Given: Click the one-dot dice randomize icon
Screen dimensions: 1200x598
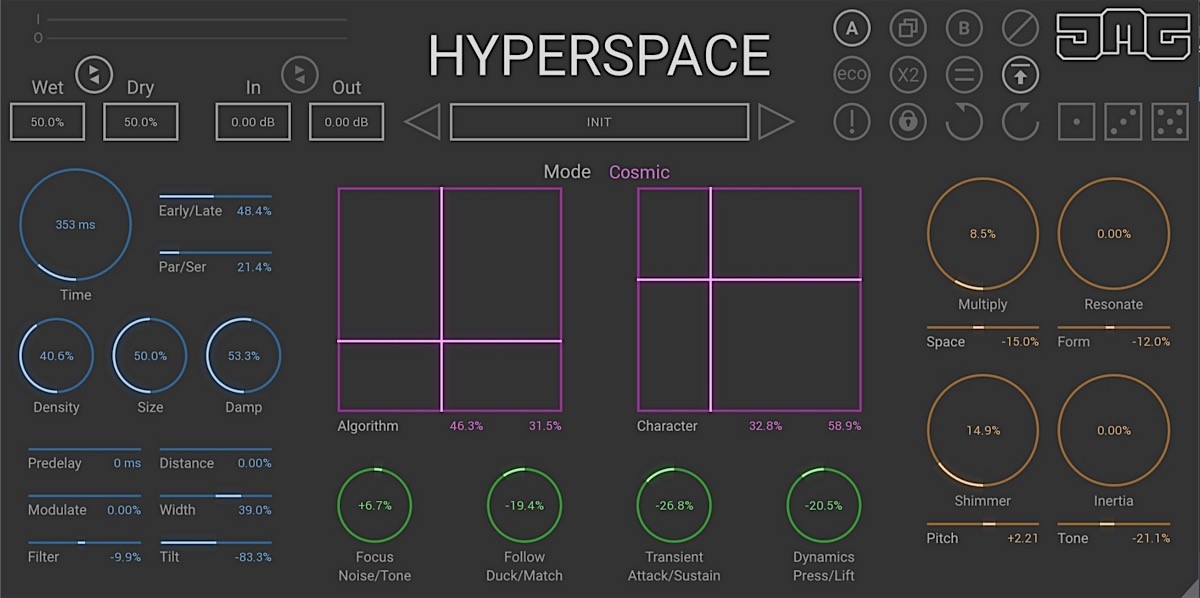Looking at the screenshot, I should click(1077, 122).
